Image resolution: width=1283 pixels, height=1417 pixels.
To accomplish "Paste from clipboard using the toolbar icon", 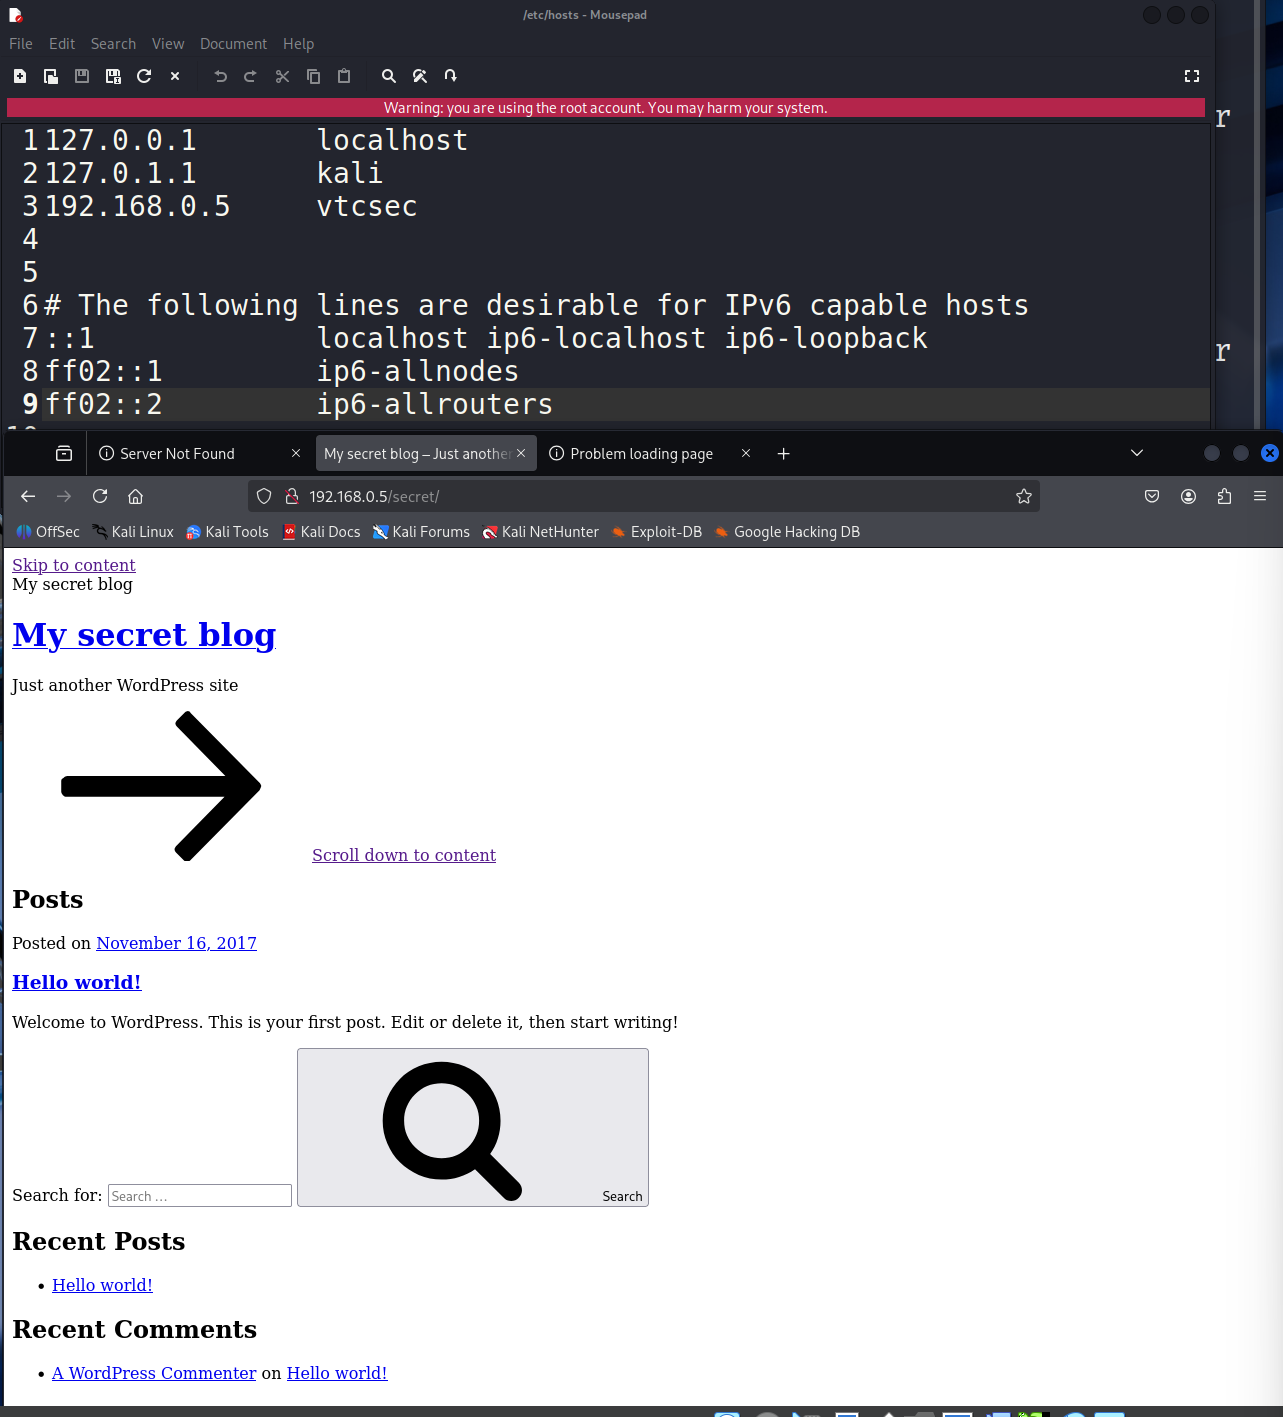I will coord(344,76).
